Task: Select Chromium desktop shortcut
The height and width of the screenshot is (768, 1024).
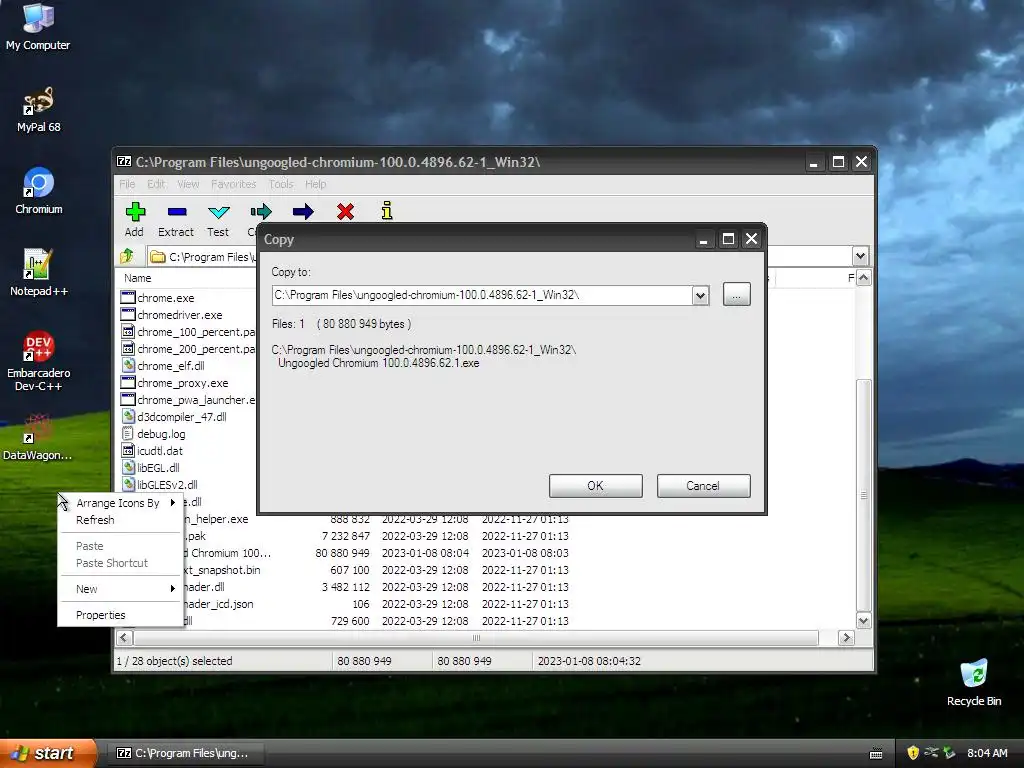Action: (39, 191)
